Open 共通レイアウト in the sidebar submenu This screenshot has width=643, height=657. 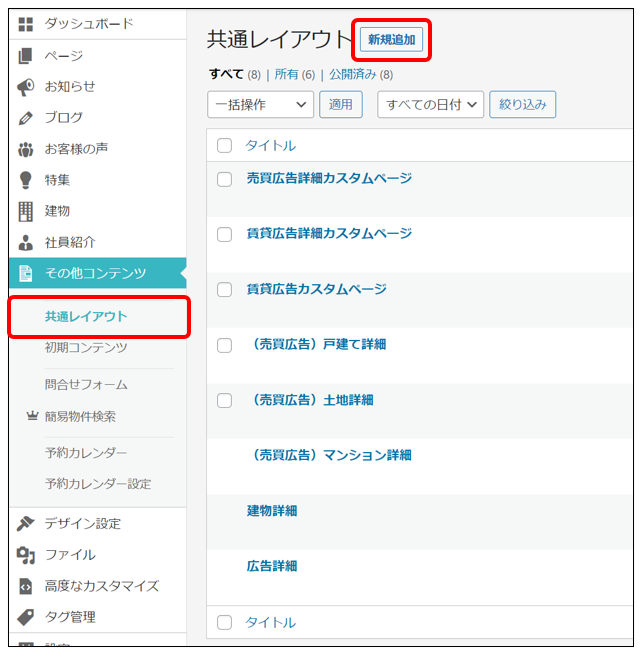click(x=86, y=316)
